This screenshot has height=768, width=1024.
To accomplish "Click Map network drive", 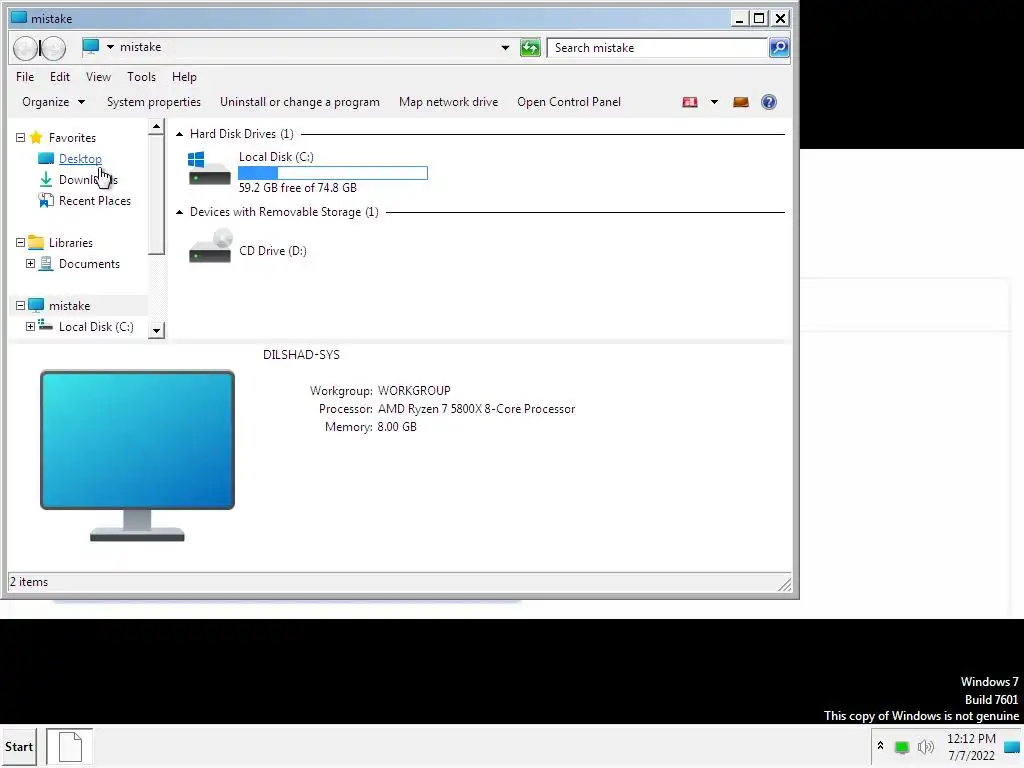I will click(x=449, y=102).
